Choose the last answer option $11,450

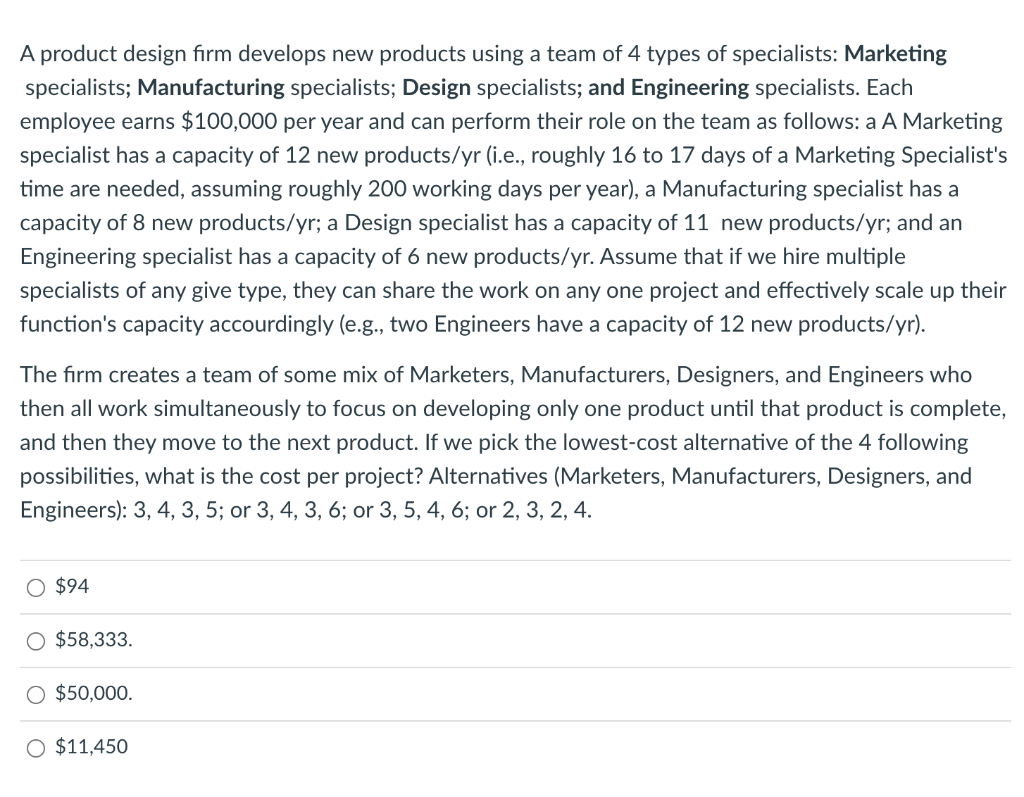(x=36, y=746)
